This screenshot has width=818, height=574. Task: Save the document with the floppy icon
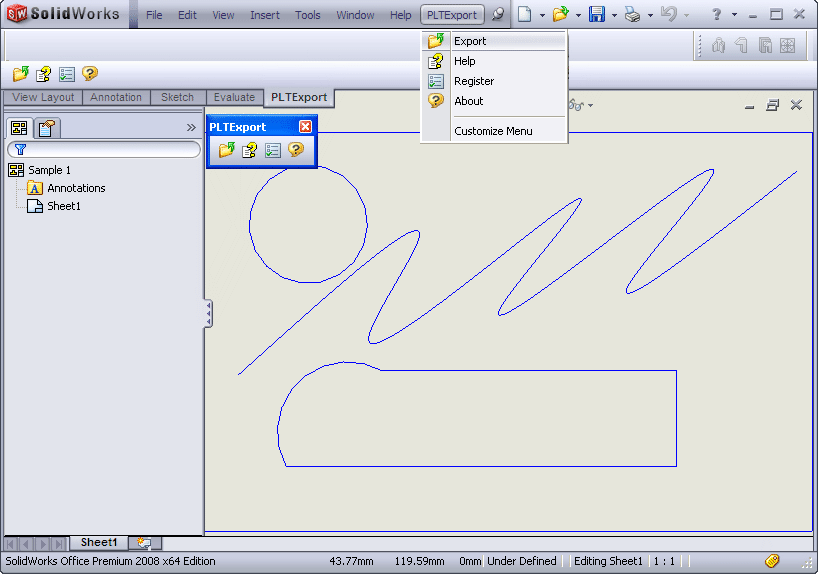click(596, 14)
